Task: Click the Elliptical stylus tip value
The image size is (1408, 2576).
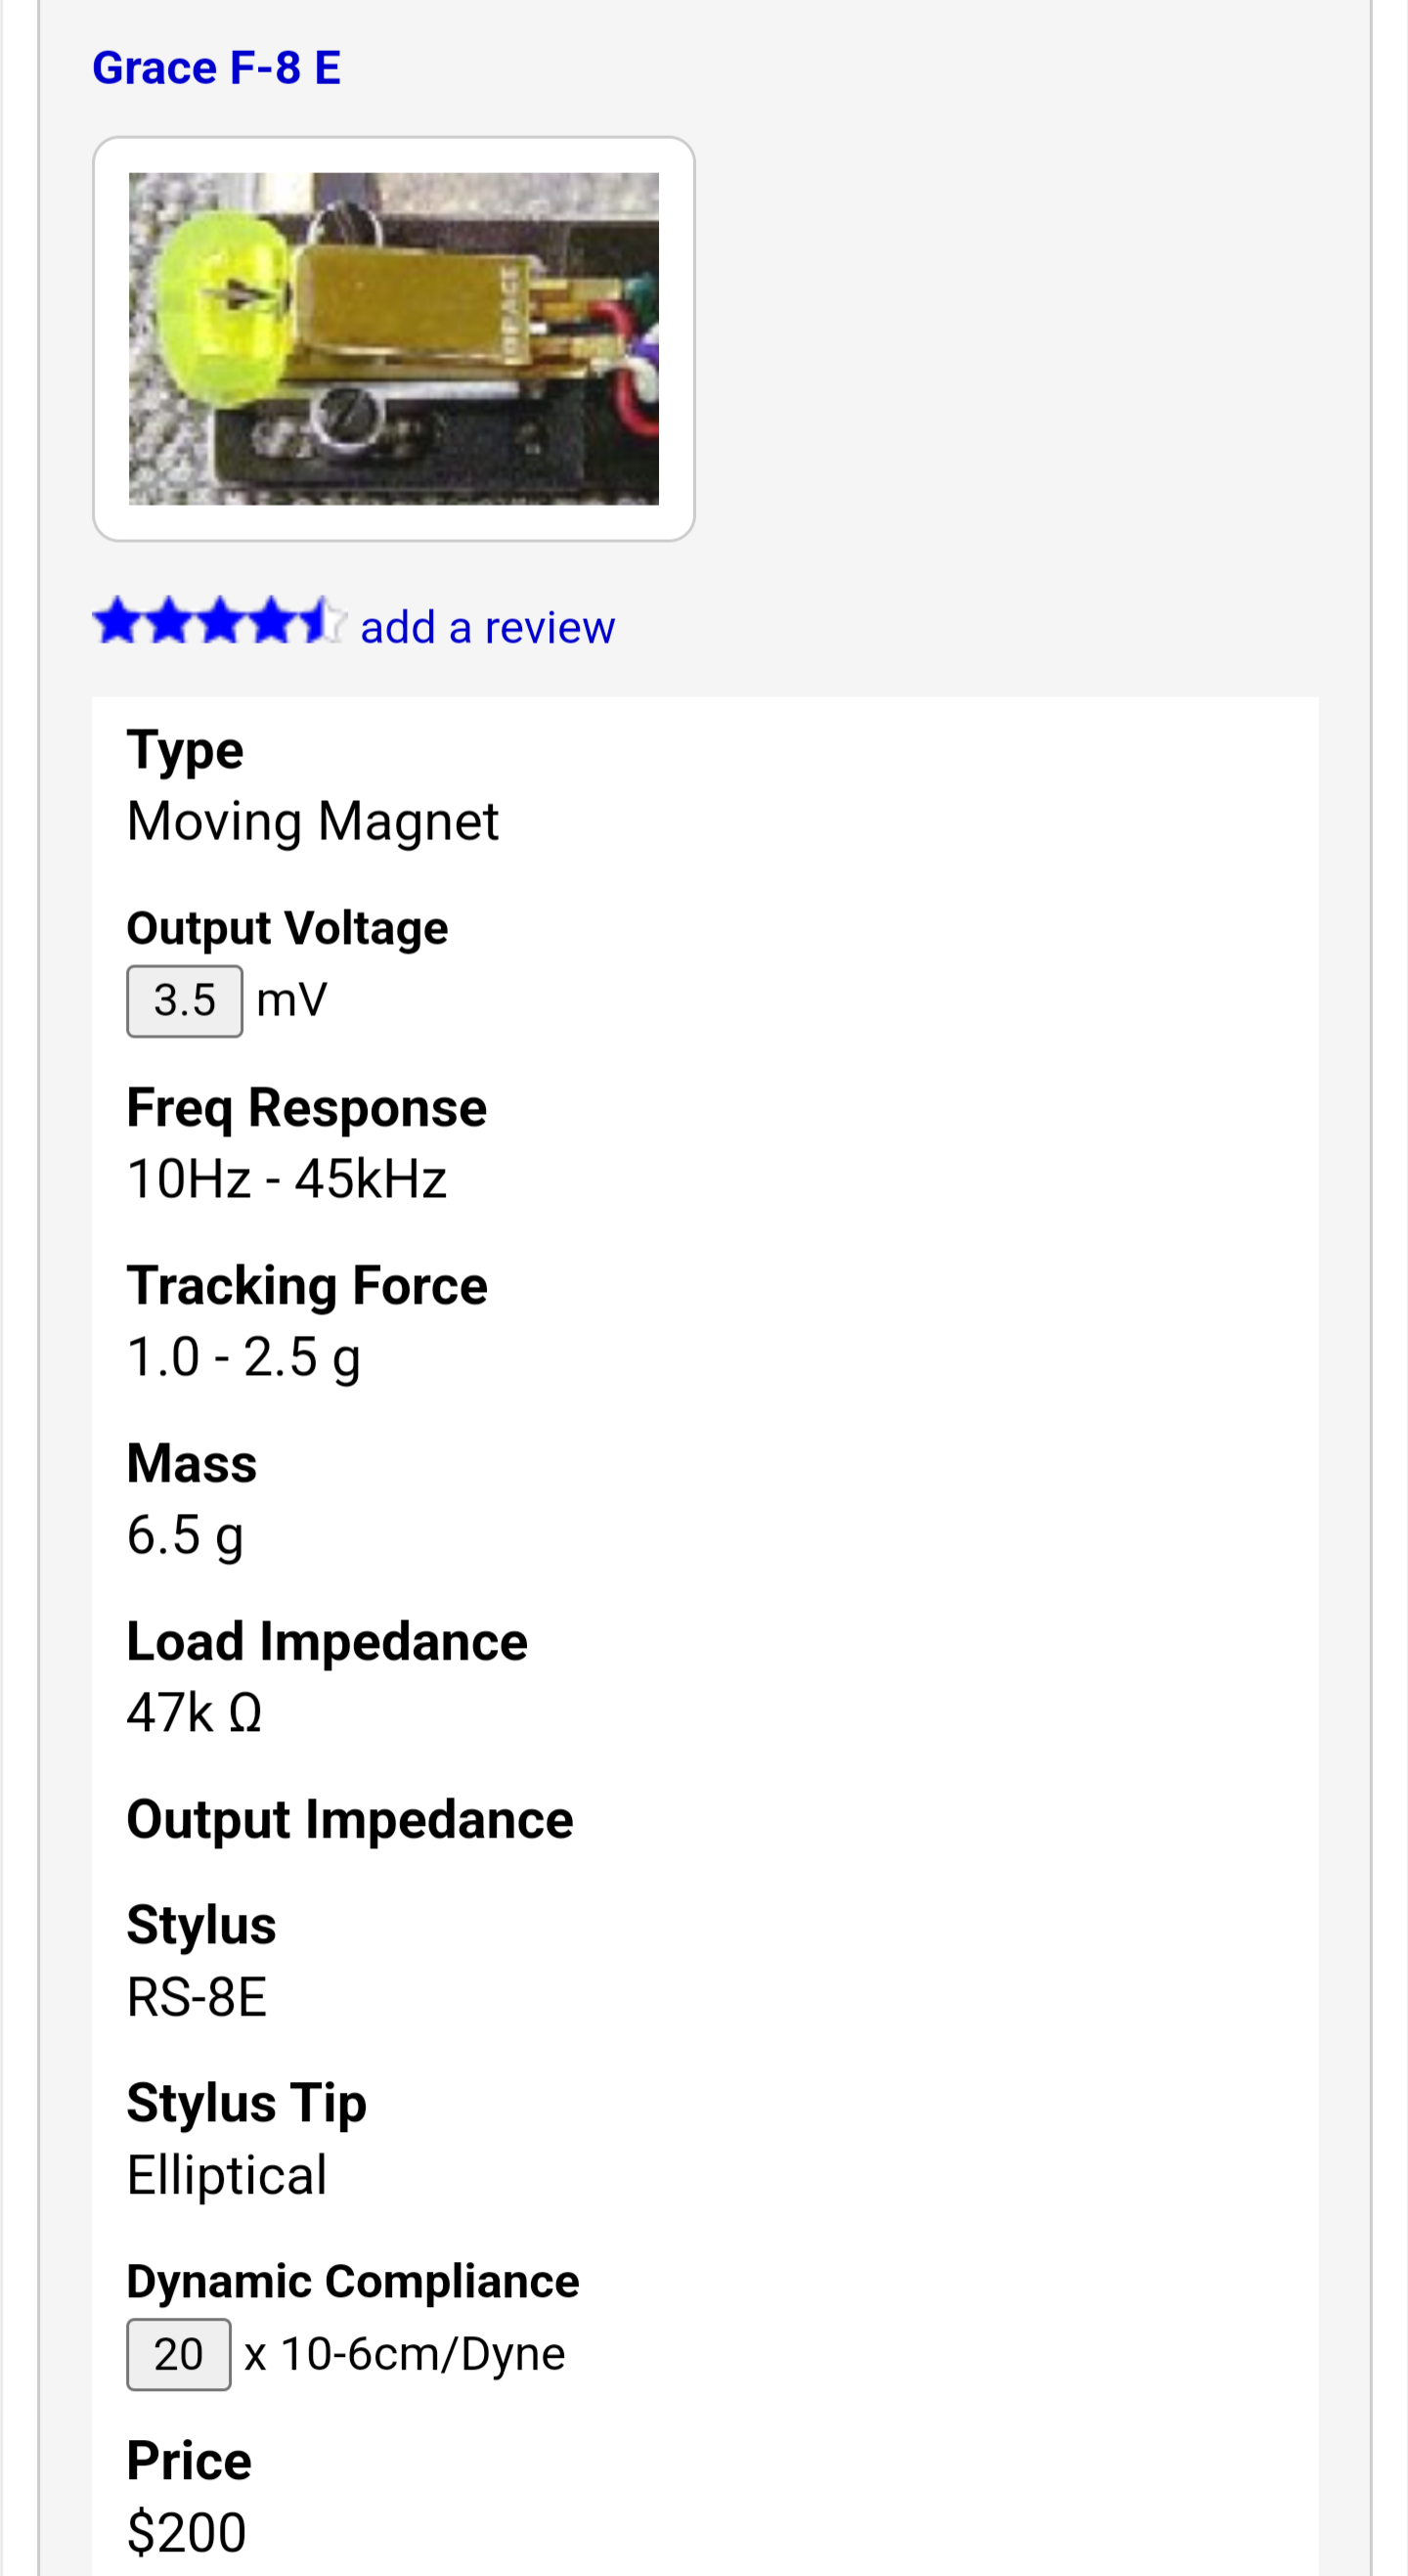Action: (226, 2175)
